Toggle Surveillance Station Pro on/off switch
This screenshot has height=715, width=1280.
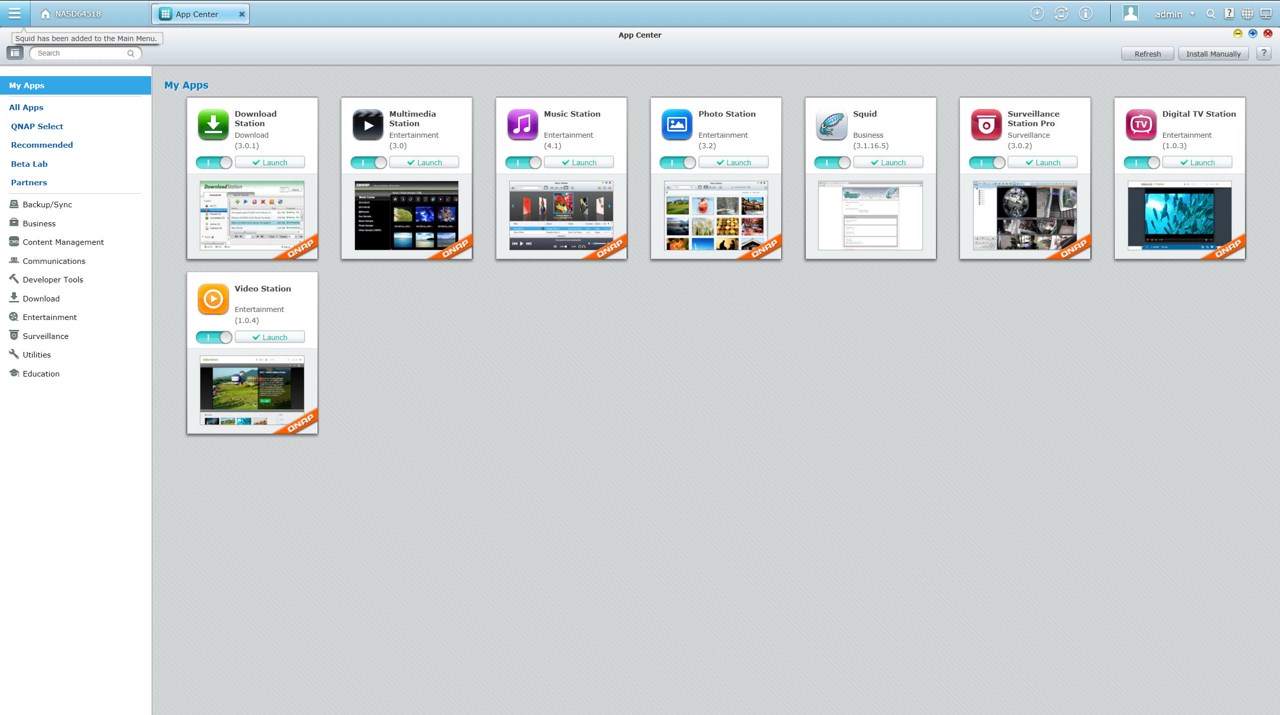[x=987, y=162]
